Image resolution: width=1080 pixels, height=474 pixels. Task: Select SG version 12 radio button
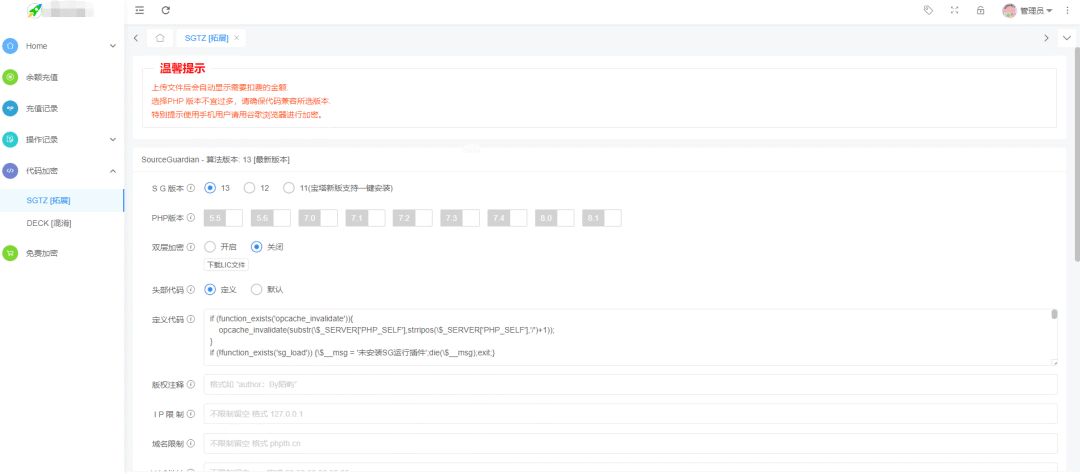250,188
